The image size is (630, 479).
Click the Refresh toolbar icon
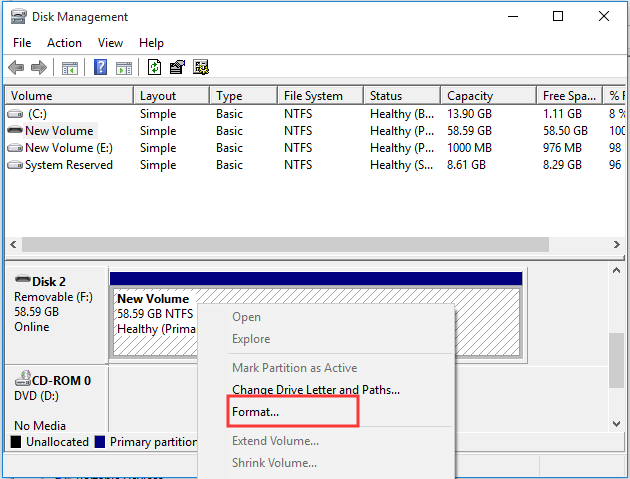click(154, 67)
